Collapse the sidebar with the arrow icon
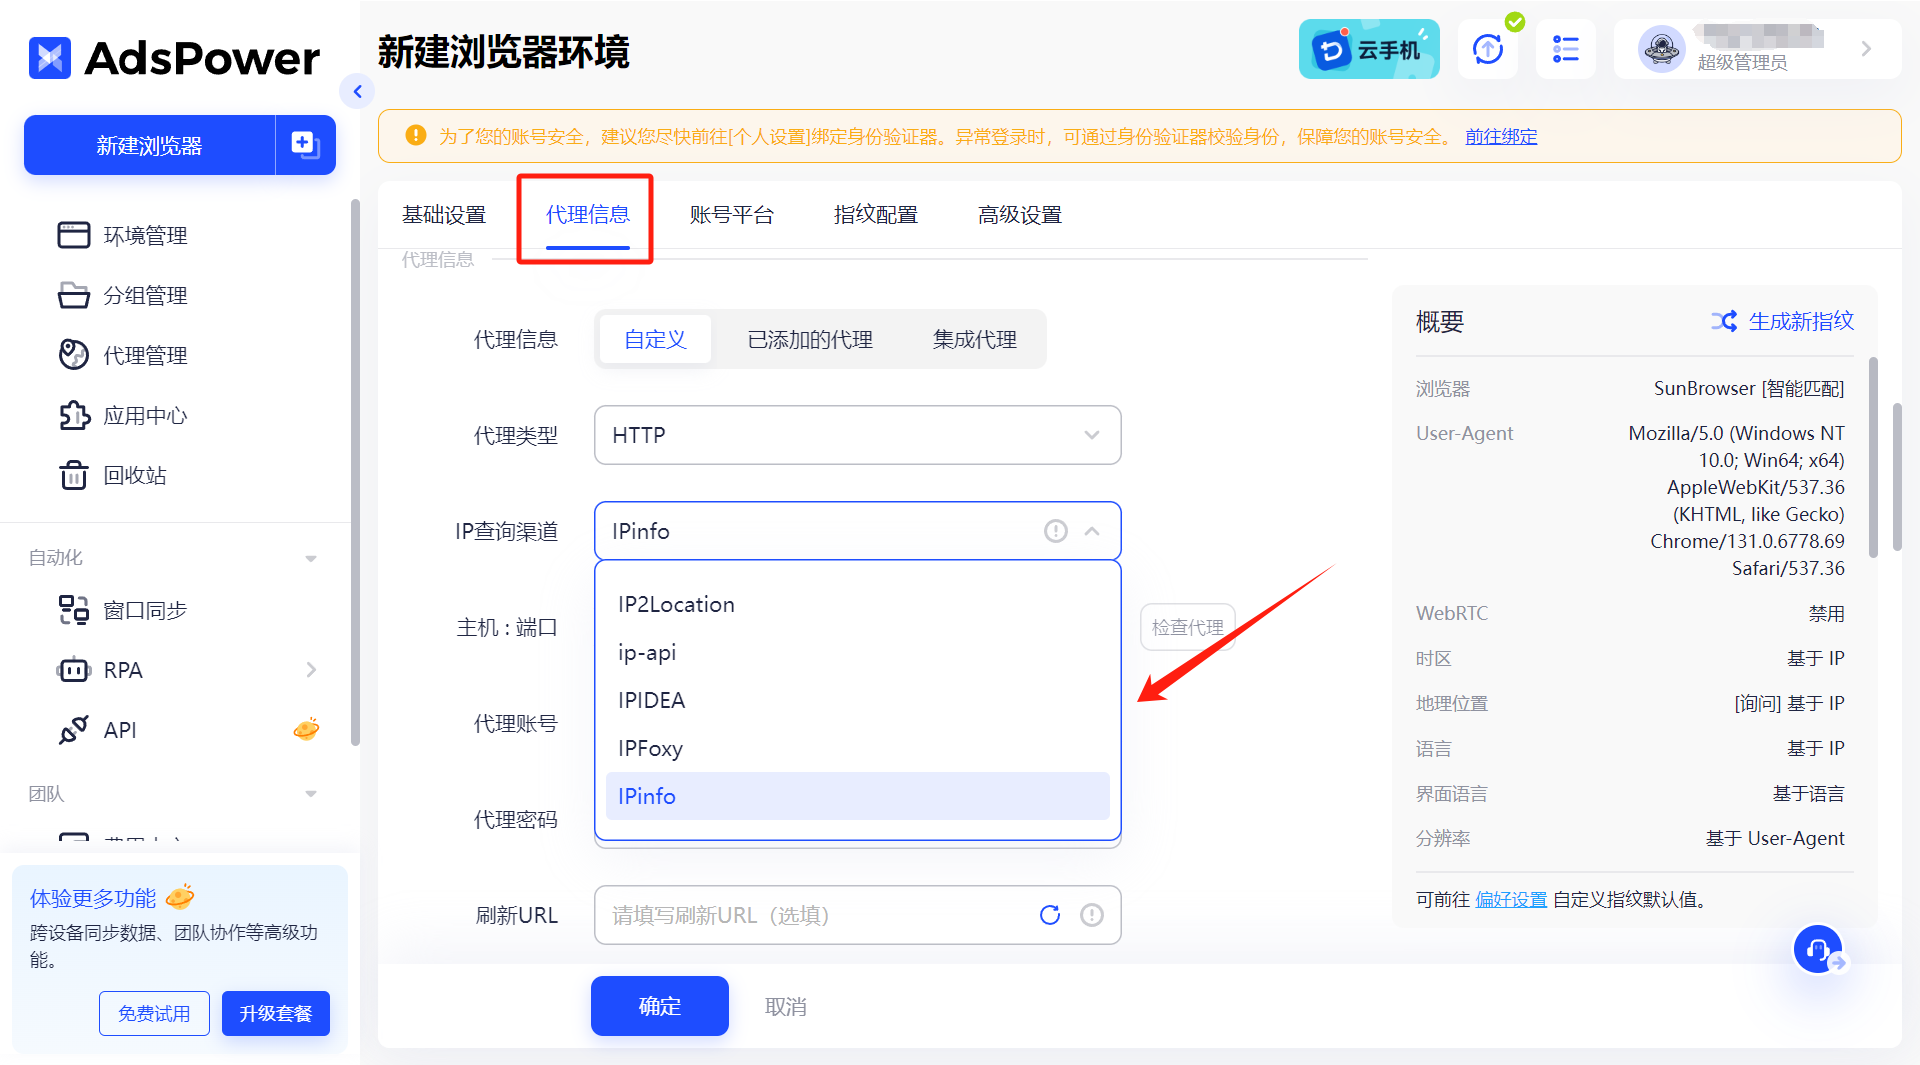1920x1065 pixels. click(357, 92)
